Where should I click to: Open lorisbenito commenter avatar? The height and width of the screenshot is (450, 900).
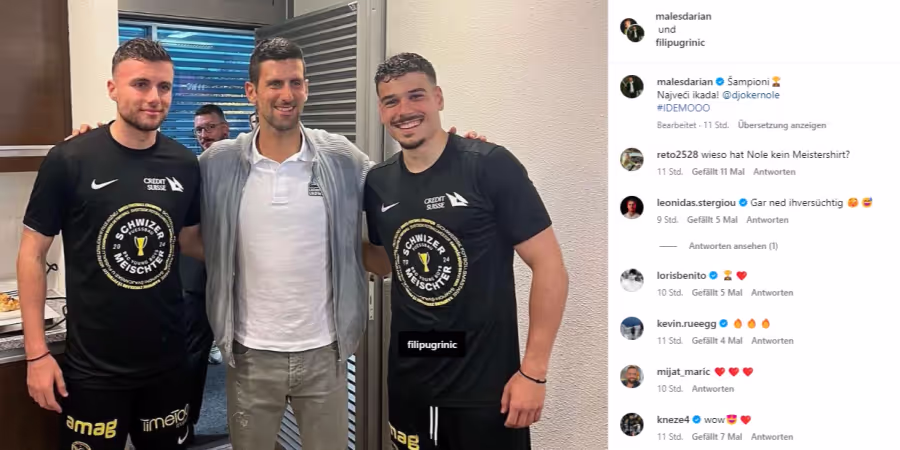click(x=631, y=280)
